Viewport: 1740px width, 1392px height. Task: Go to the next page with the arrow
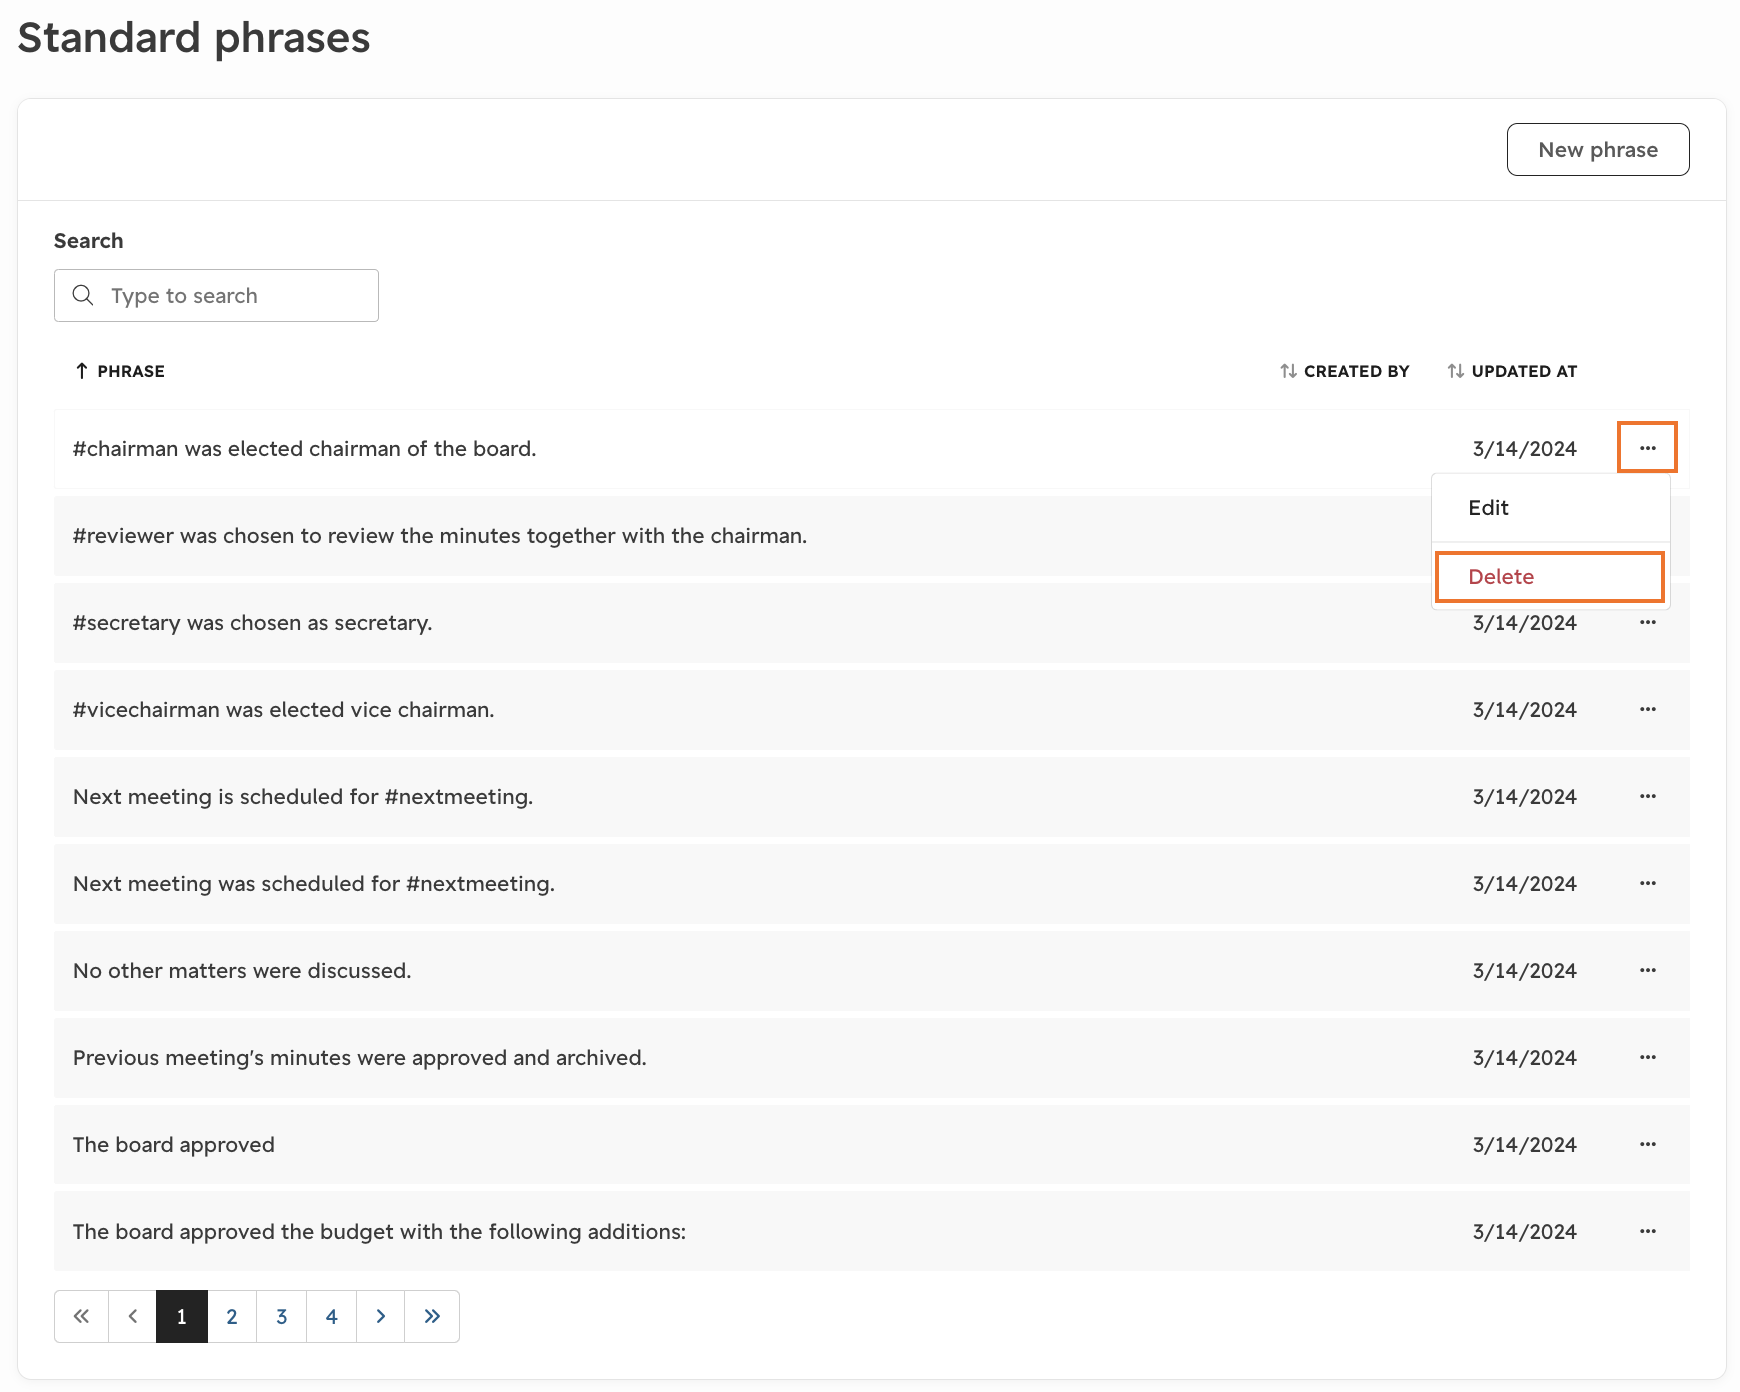click(381, 1316)
